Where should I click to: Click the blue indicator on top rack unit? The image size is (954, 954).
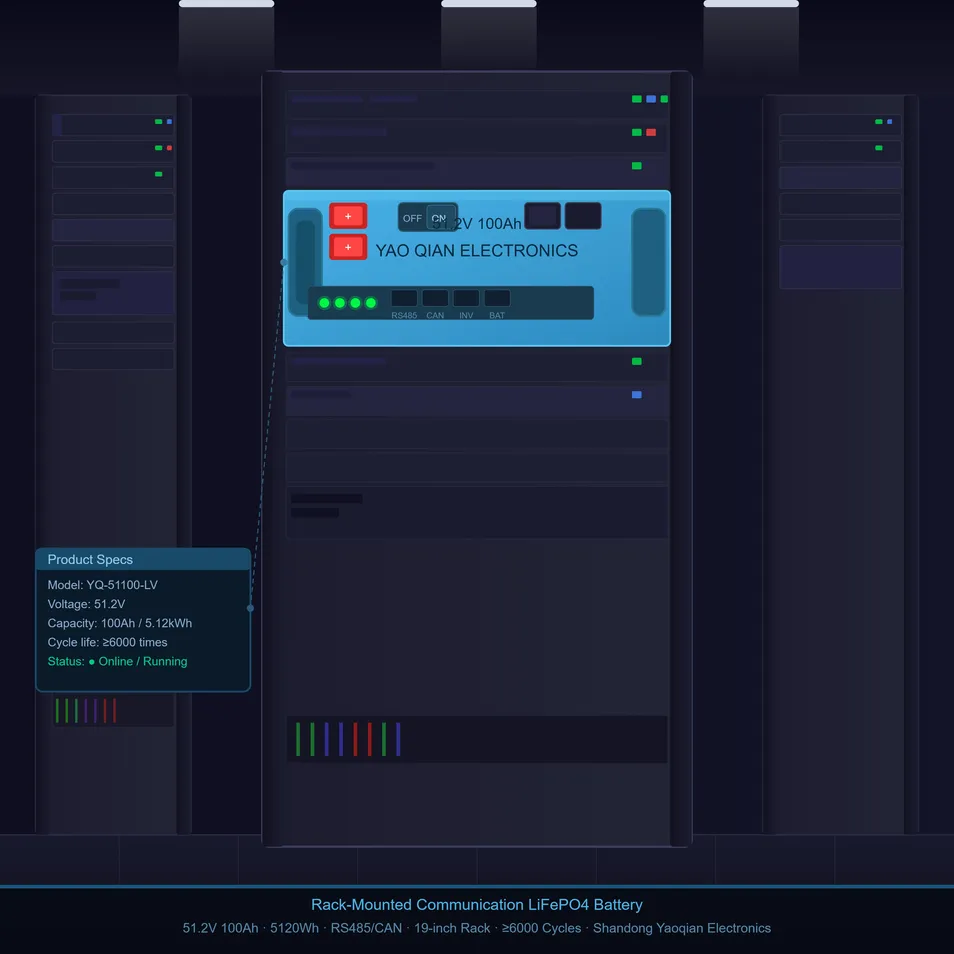[x=651, y=99]
